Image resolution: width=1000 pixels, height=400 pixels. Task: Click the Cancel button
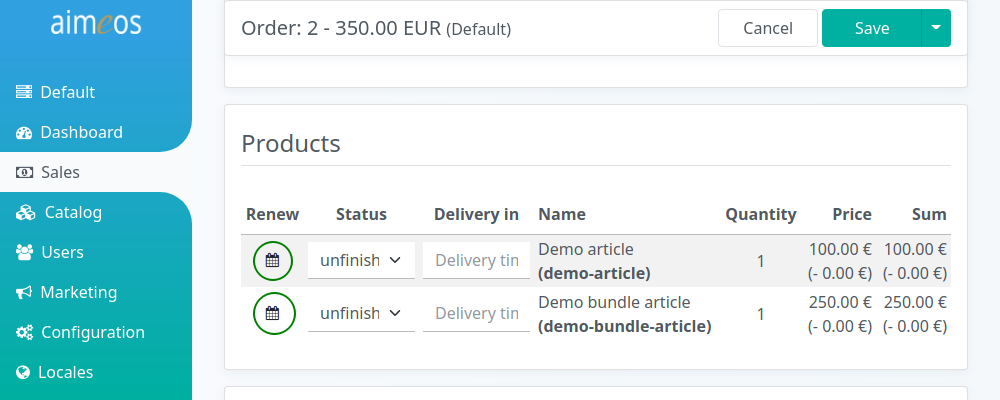tap(768, 28)
